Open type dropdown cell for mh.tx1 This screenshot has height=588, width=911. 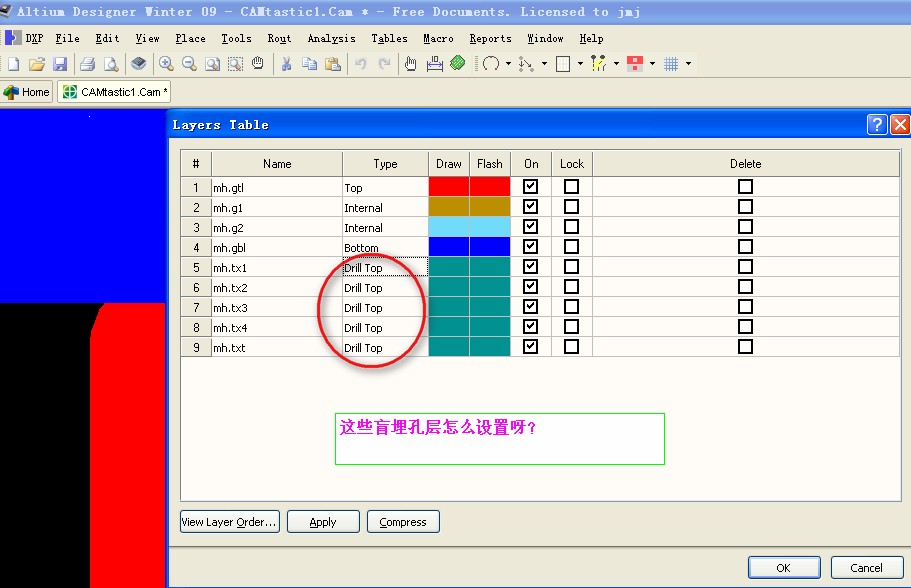pos(385,267)
